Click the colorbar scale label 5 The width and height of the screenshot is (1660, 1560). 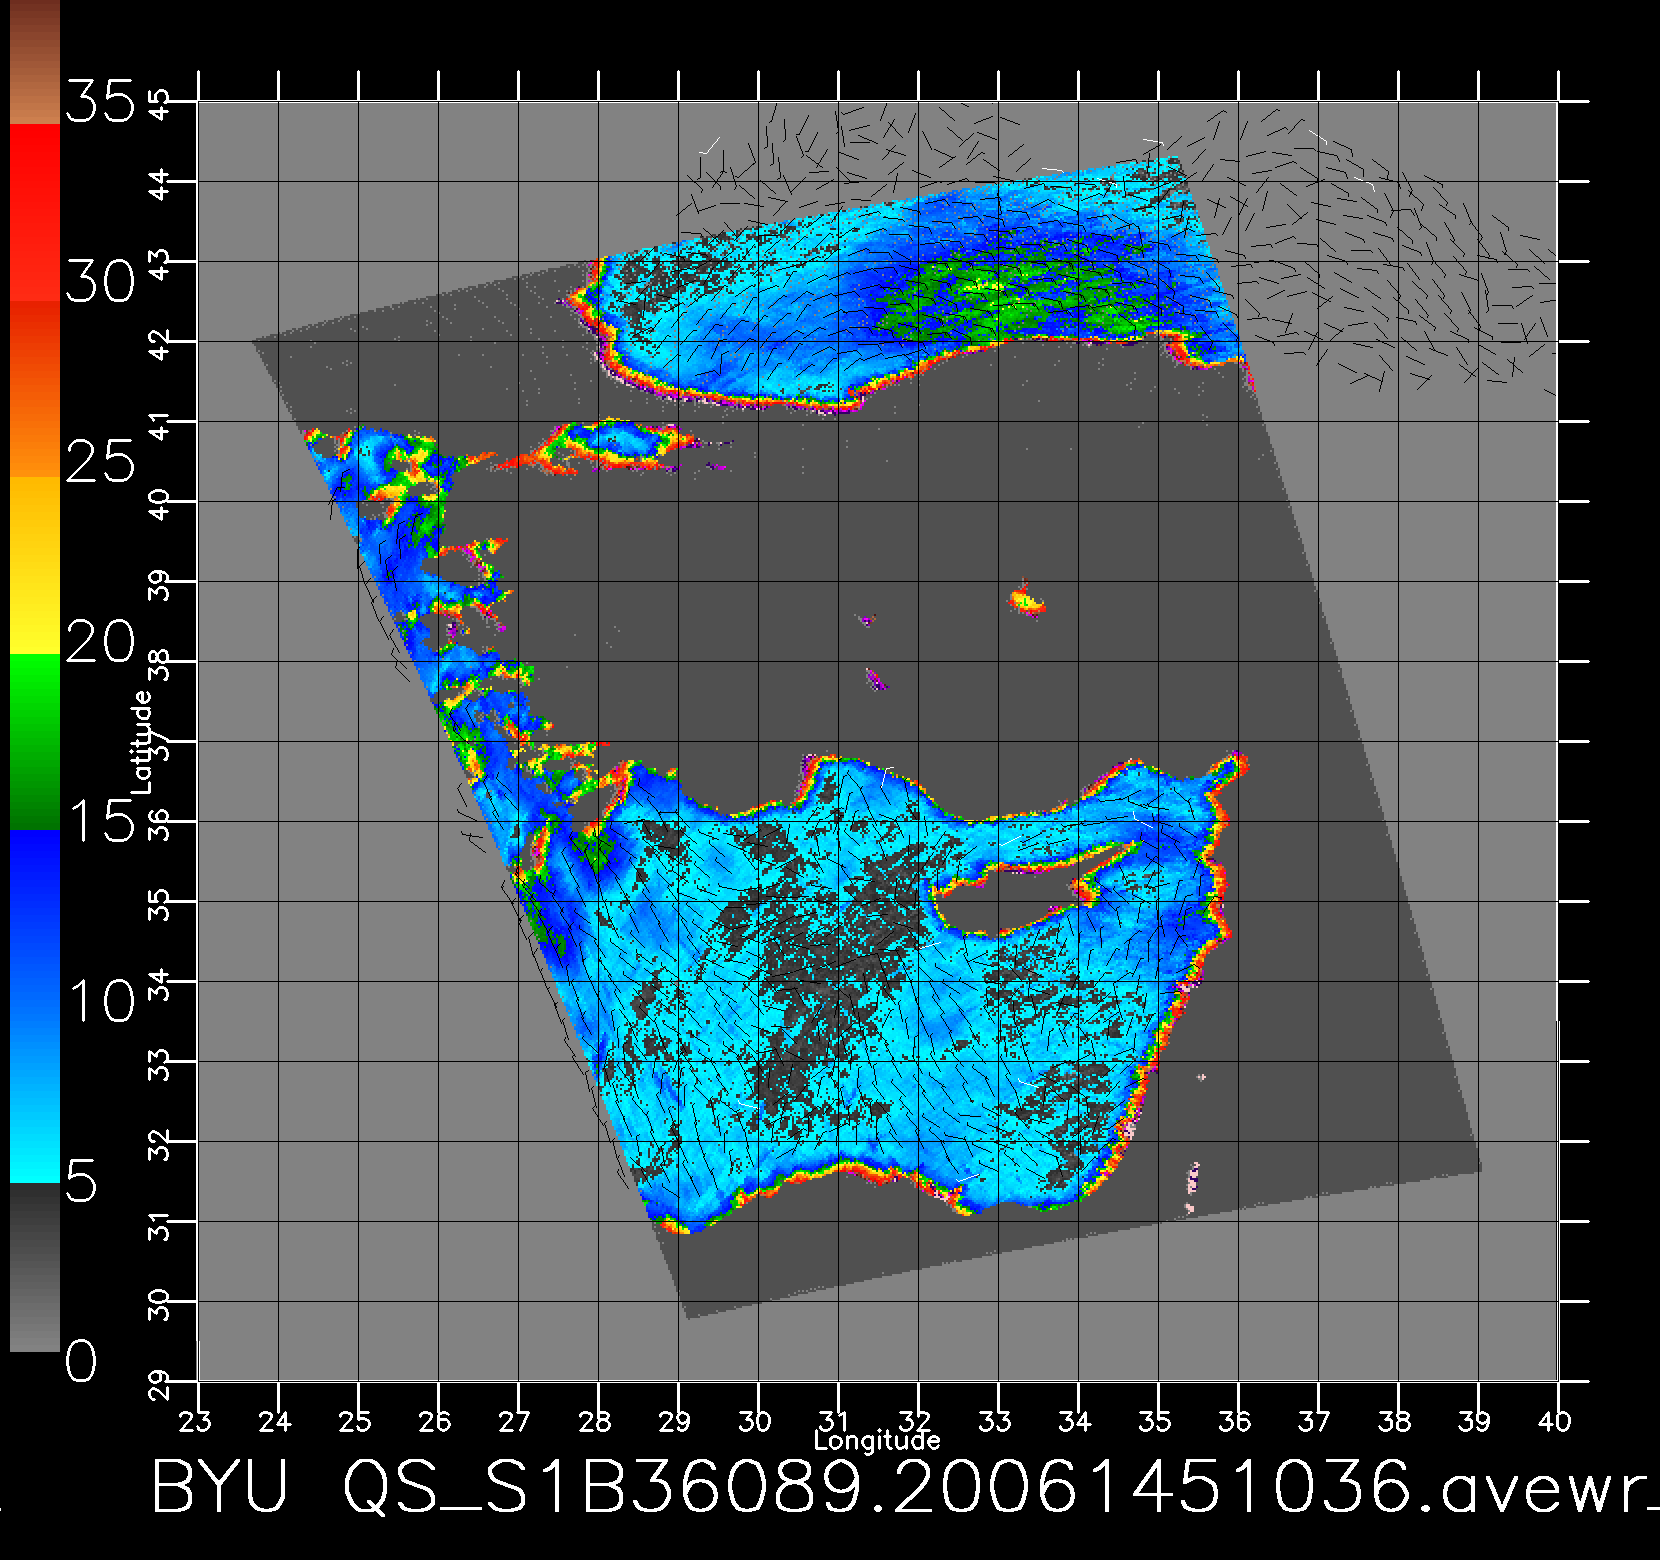pyautogui.click(x=82, y=1182)
